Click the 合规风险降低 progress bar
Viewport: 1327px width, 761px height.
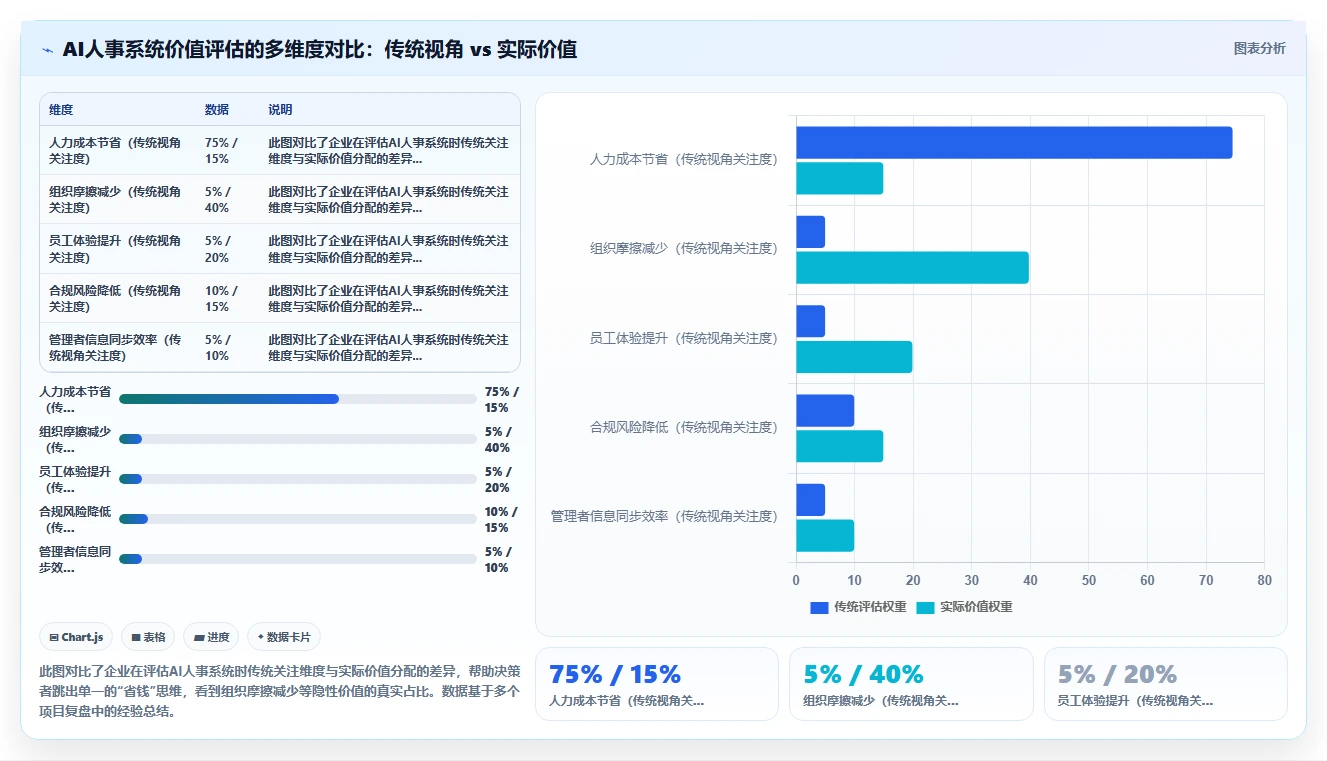pyautogui.click(x=298, y=519)
